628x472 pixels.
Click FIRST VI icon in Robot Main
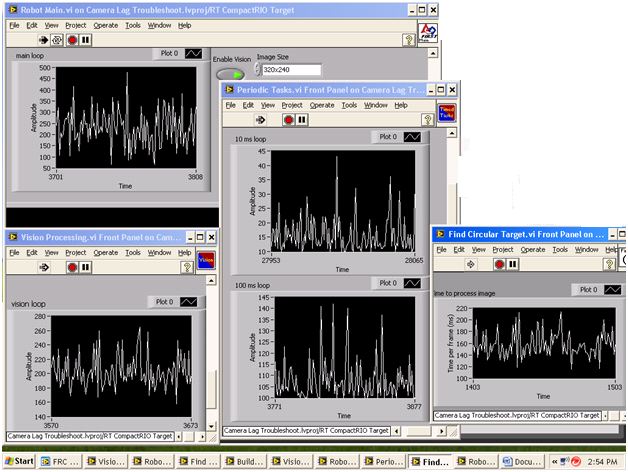[x=428, y=32]
